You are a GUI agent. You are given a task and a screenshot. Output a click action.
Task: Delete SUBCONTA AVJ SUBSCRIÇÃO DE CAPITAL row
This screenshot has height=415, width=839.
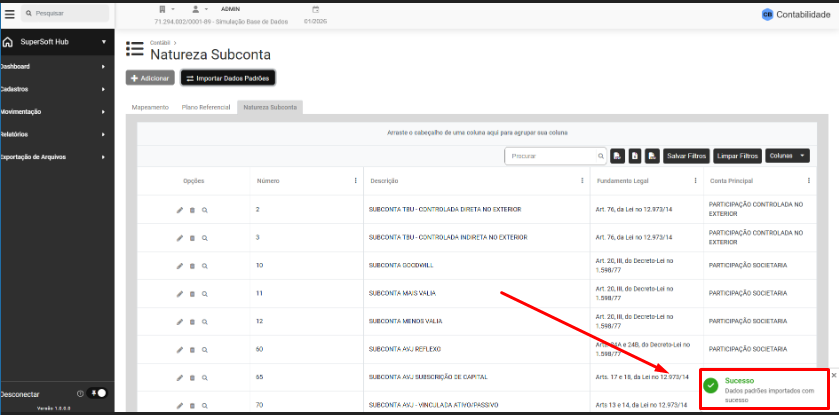click(x=192, y=378)
